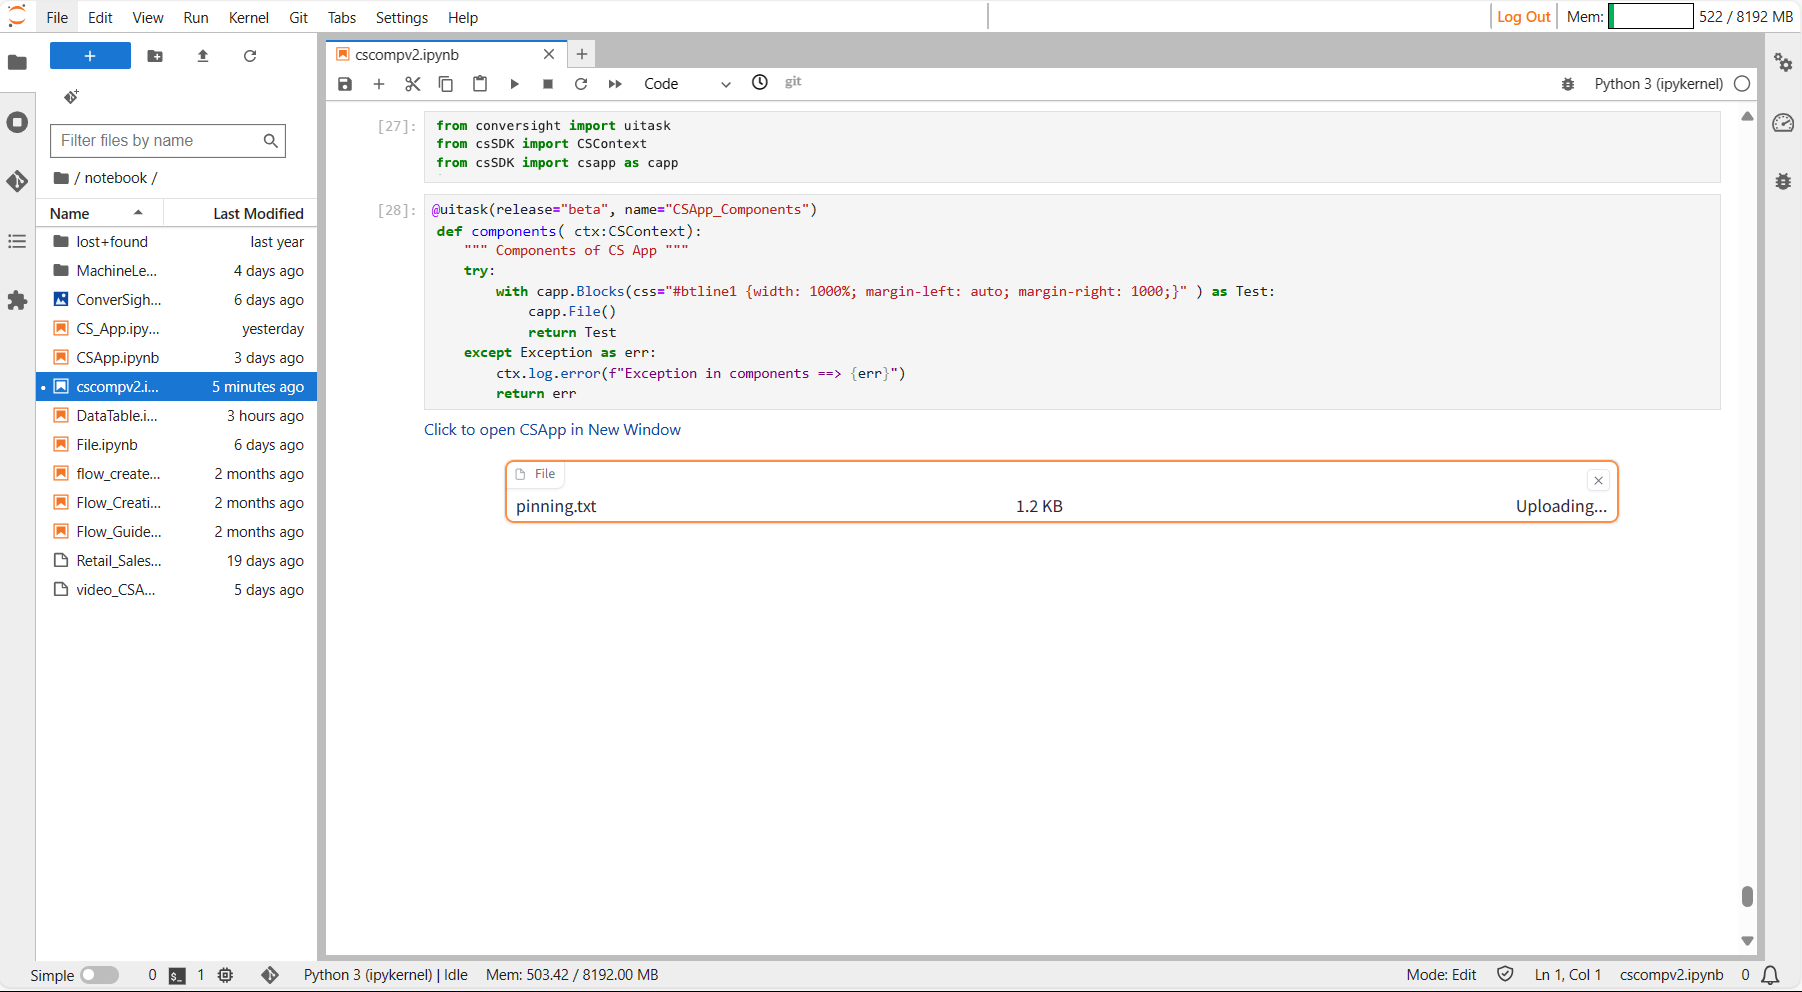Click the File upload component label
The image size is (1802, 992).
coord(536,474)
